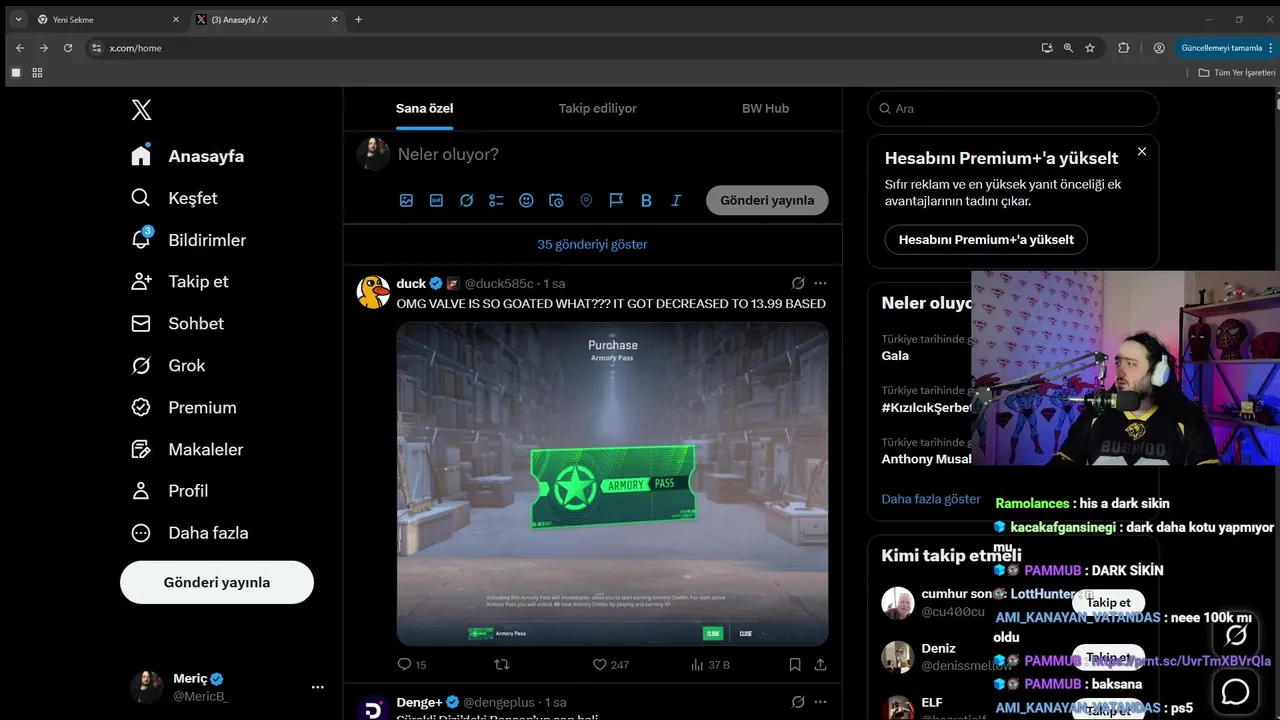Switch to the Sana özel tab
The image size is (1280, 720).
click(424, 108)
